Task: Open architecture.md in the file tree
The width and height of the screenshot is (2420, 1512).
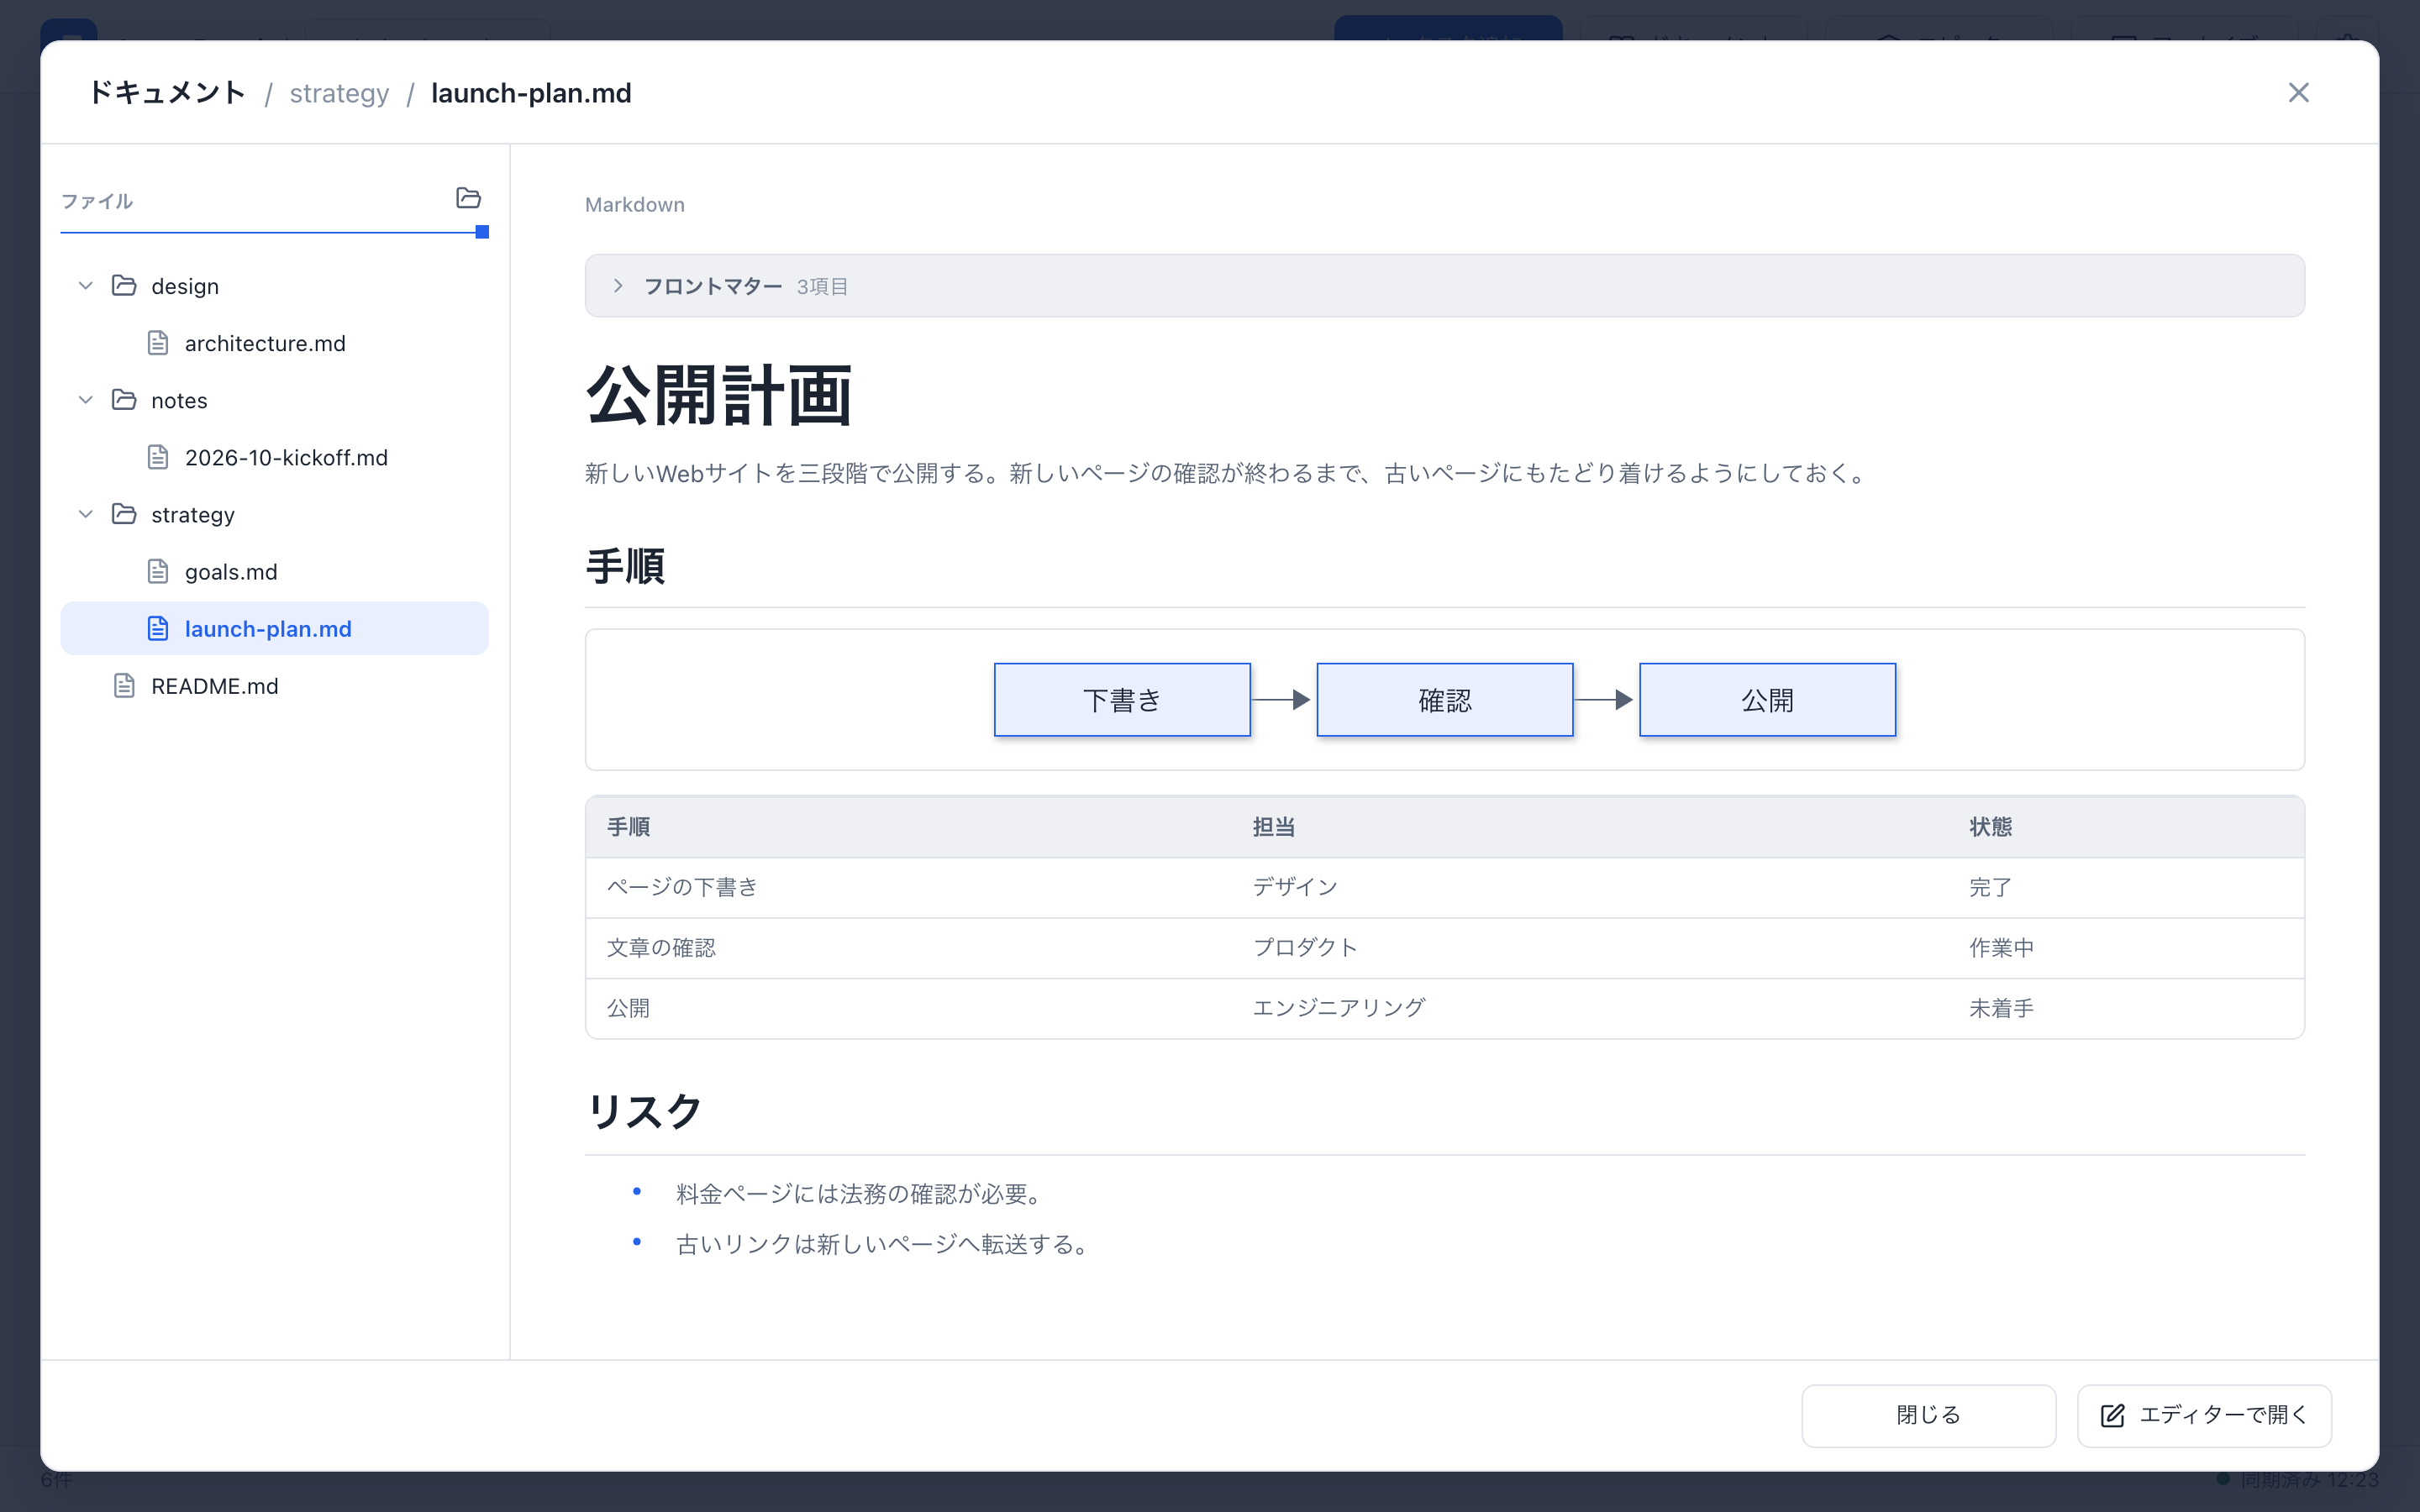Action: coord(275,343)
